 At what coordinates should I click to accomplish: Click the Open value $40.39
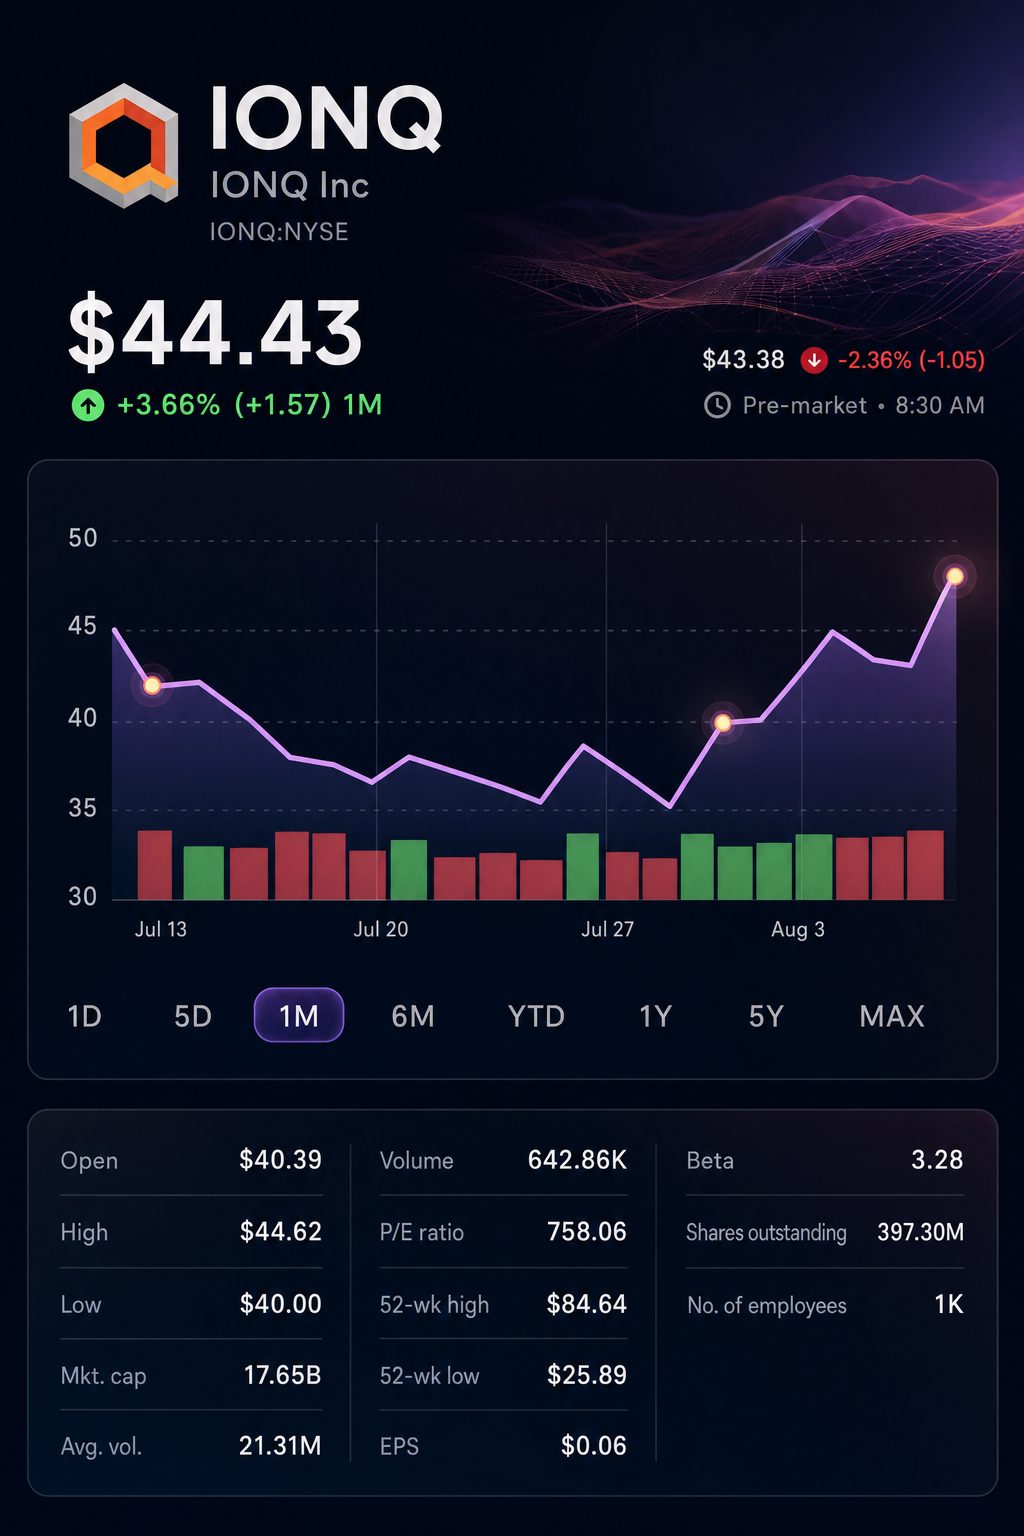(x=280, y=1160)
